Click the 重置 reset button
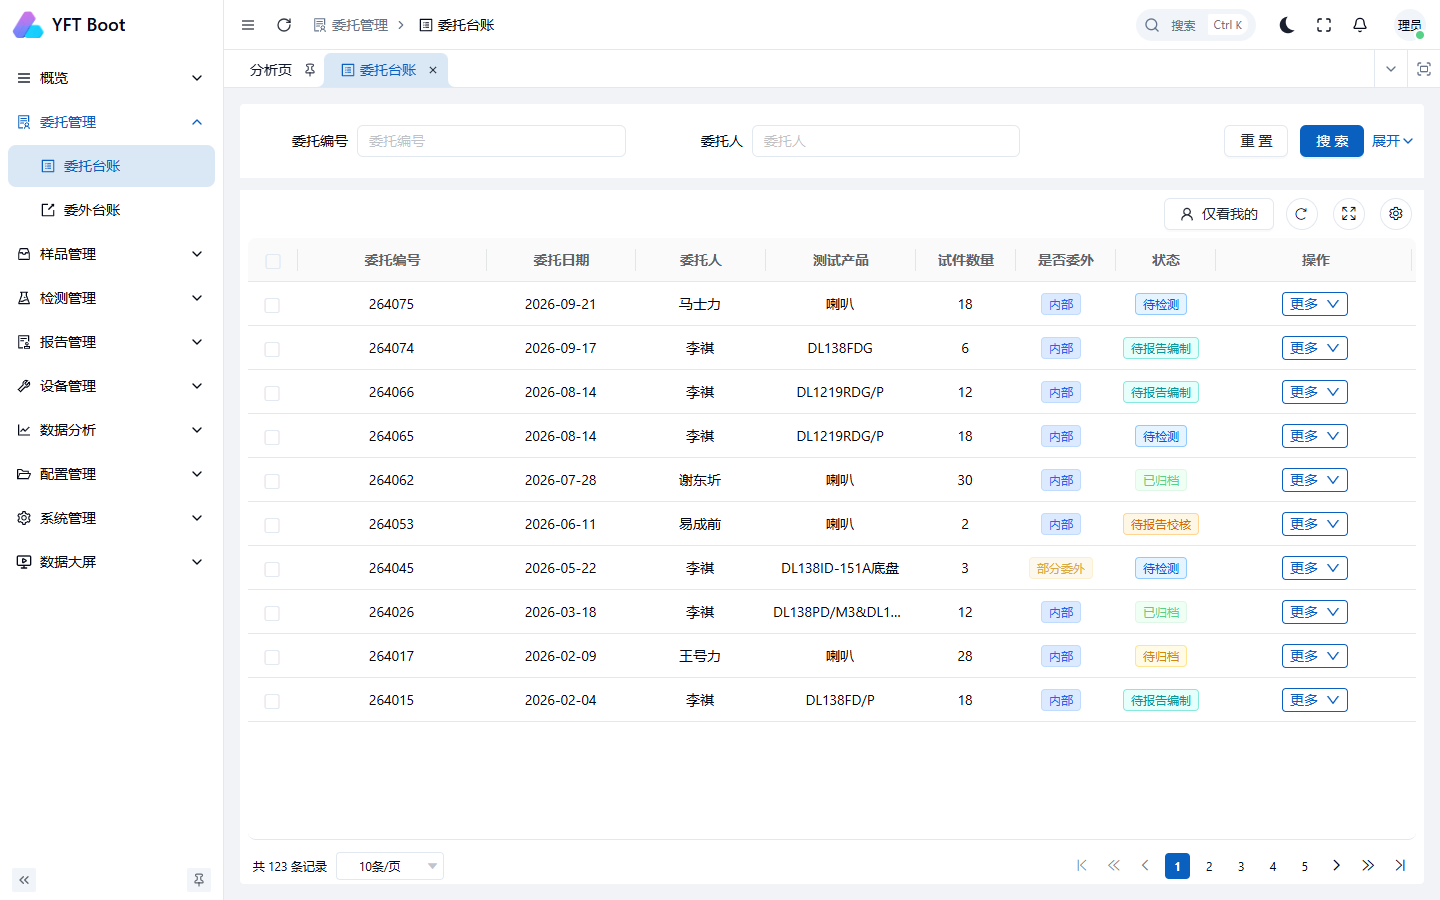Image resolution: width=1440 pixels, height=900 pixels. pos(1256,141)
